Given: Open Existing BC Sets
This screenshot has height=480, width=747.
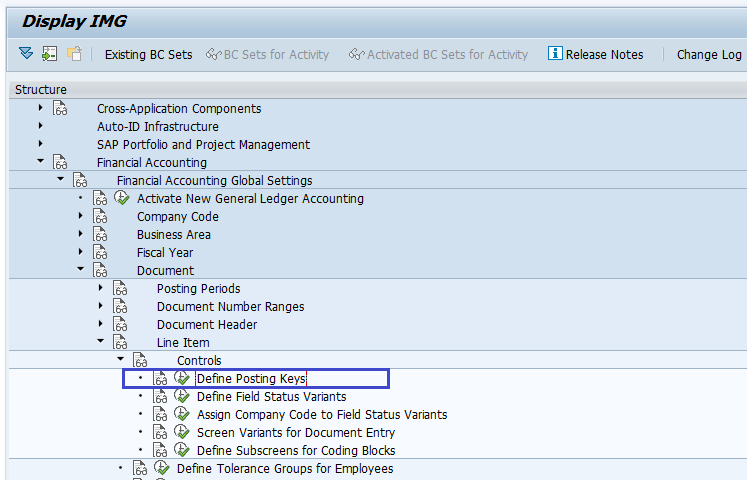Looking at the screenshot, I should pos(148,55).
